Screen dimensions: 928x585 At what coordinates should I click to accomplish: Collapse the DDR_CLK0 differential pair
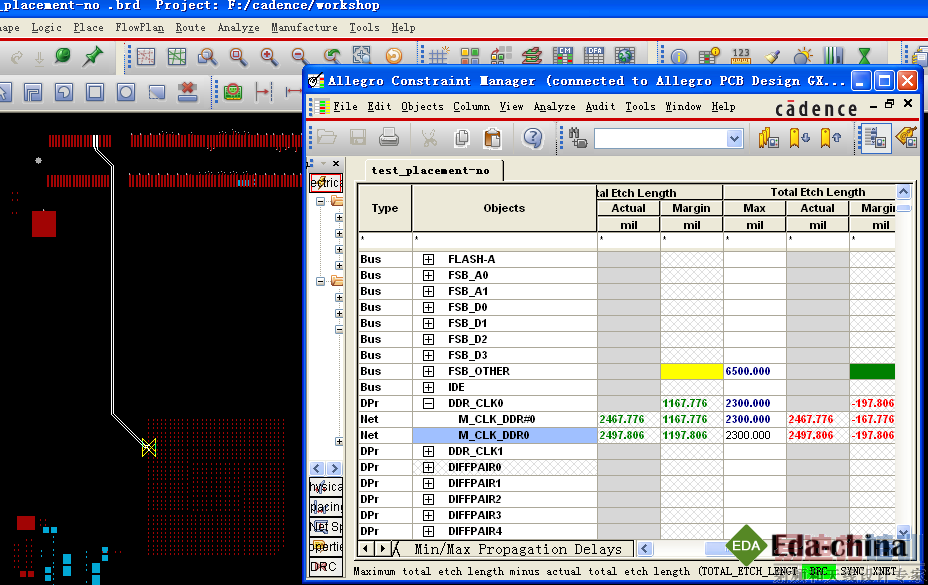click(x=428, y=404)
